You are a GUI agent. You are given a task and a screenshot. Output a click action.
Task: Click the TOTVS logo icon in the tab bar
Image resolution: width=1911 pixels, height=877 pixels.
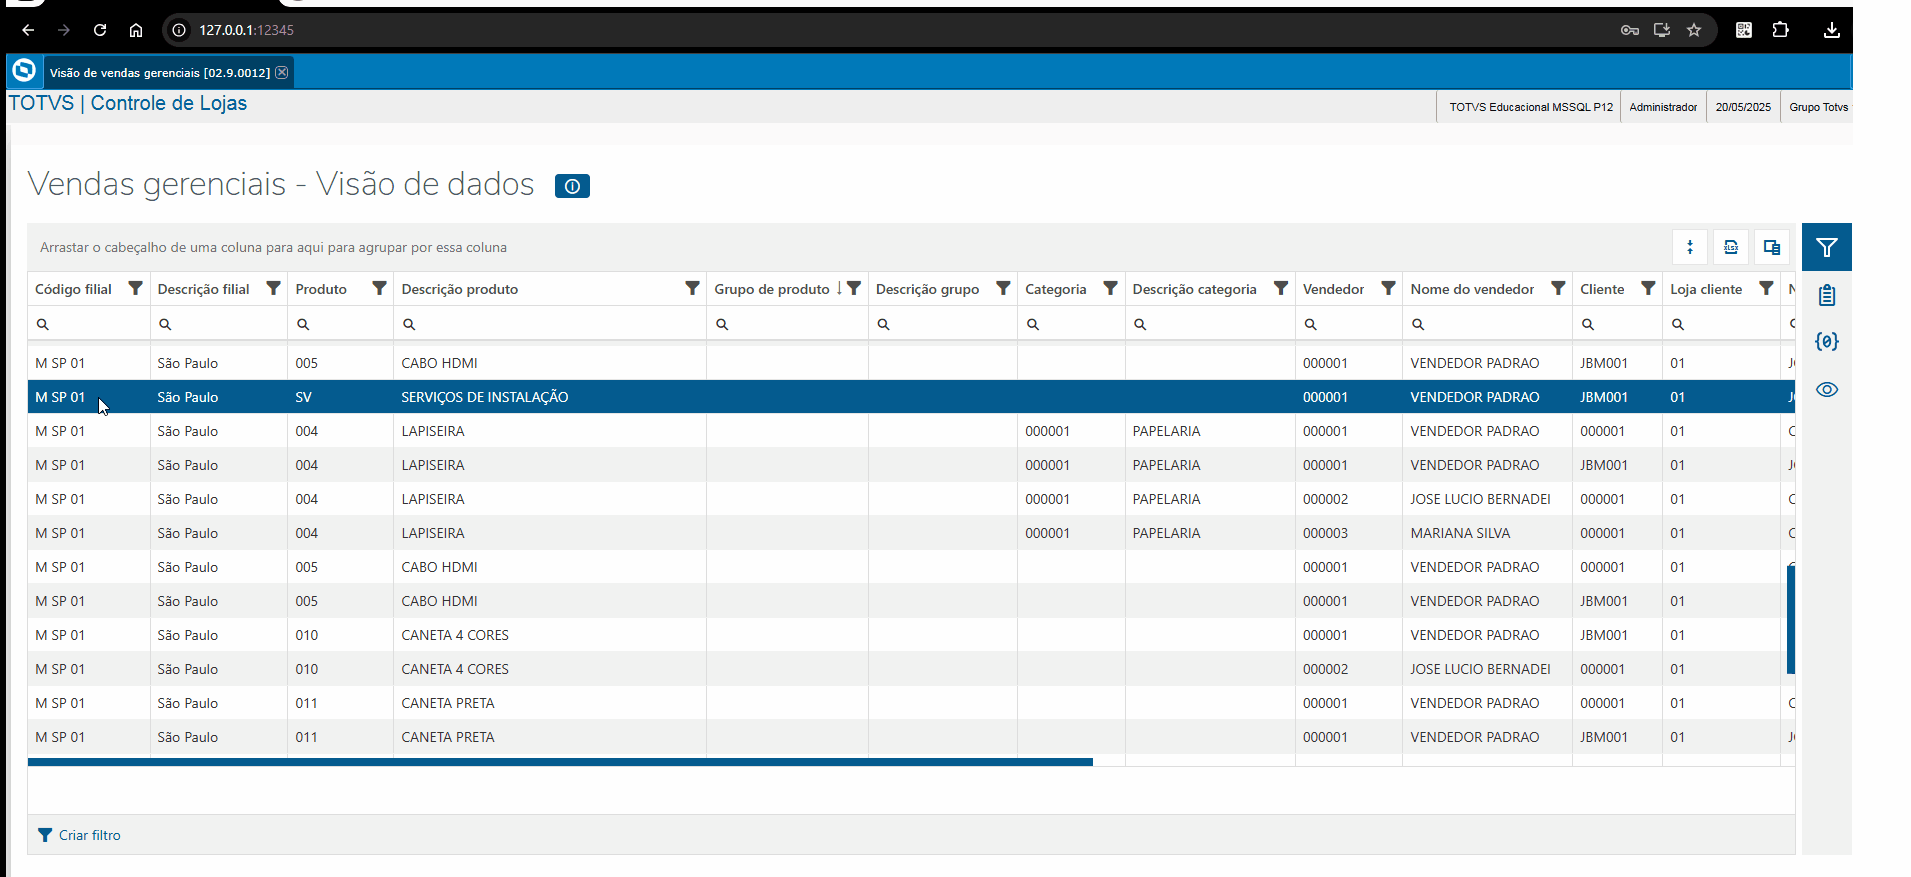coord(24,70)
